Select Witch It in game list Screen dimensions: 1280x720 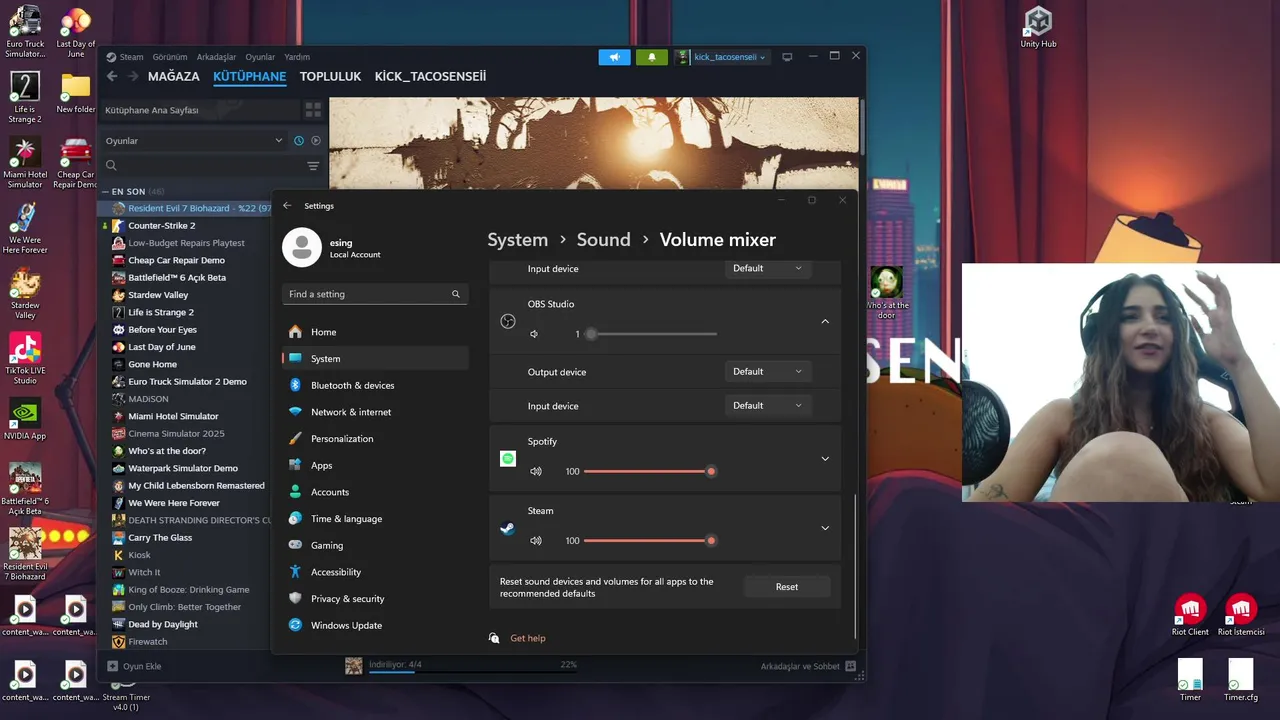pyautogui.click(x=144, y=572)
